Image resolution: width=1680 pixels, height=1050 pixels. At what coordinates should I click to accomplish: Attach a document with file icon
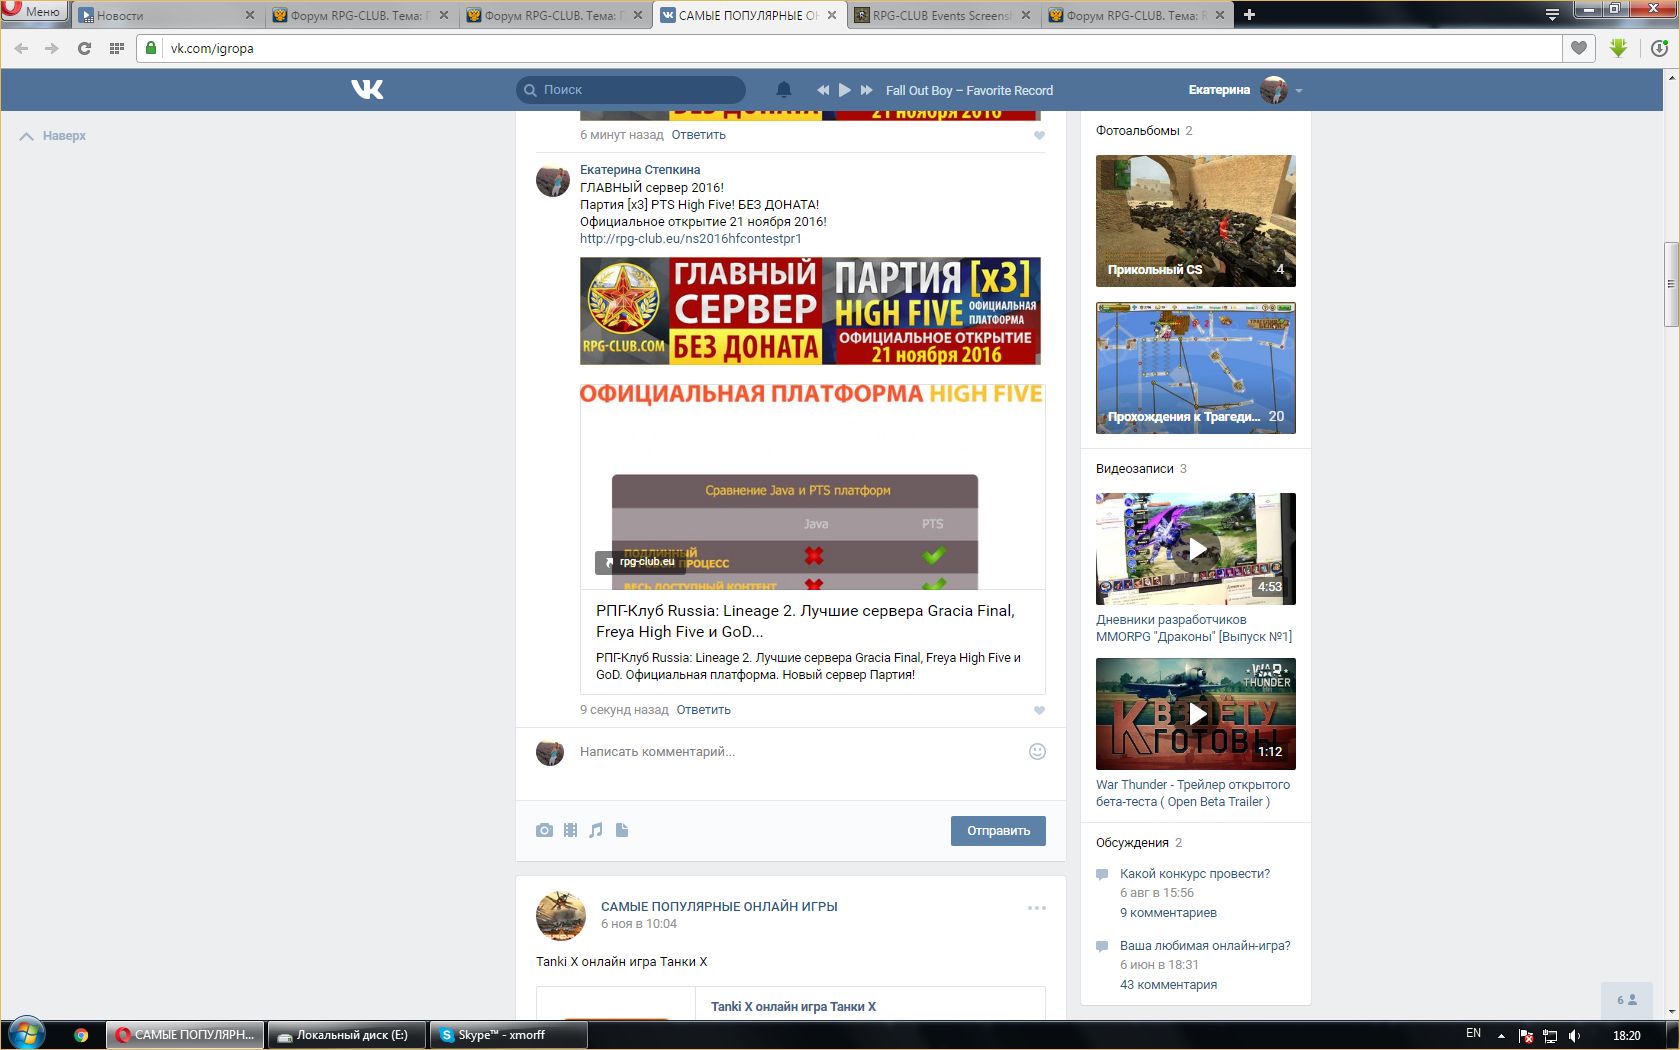[x=622, y=830]
